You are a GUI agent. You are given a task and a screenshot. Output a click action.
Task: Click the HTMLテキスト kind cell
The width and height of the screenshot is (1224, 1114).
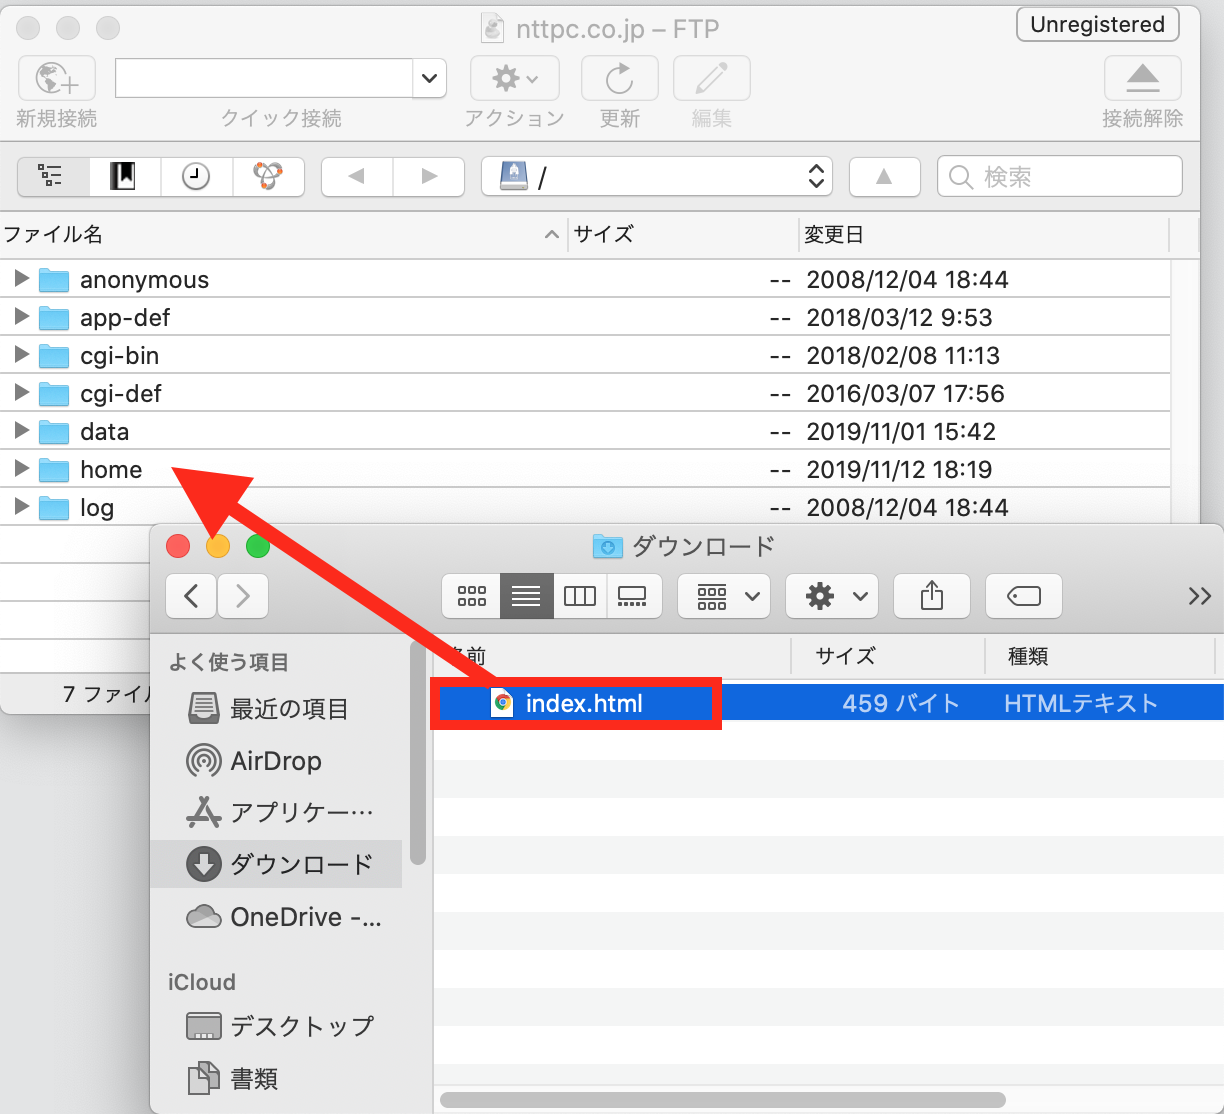(x=1081, y=704)
